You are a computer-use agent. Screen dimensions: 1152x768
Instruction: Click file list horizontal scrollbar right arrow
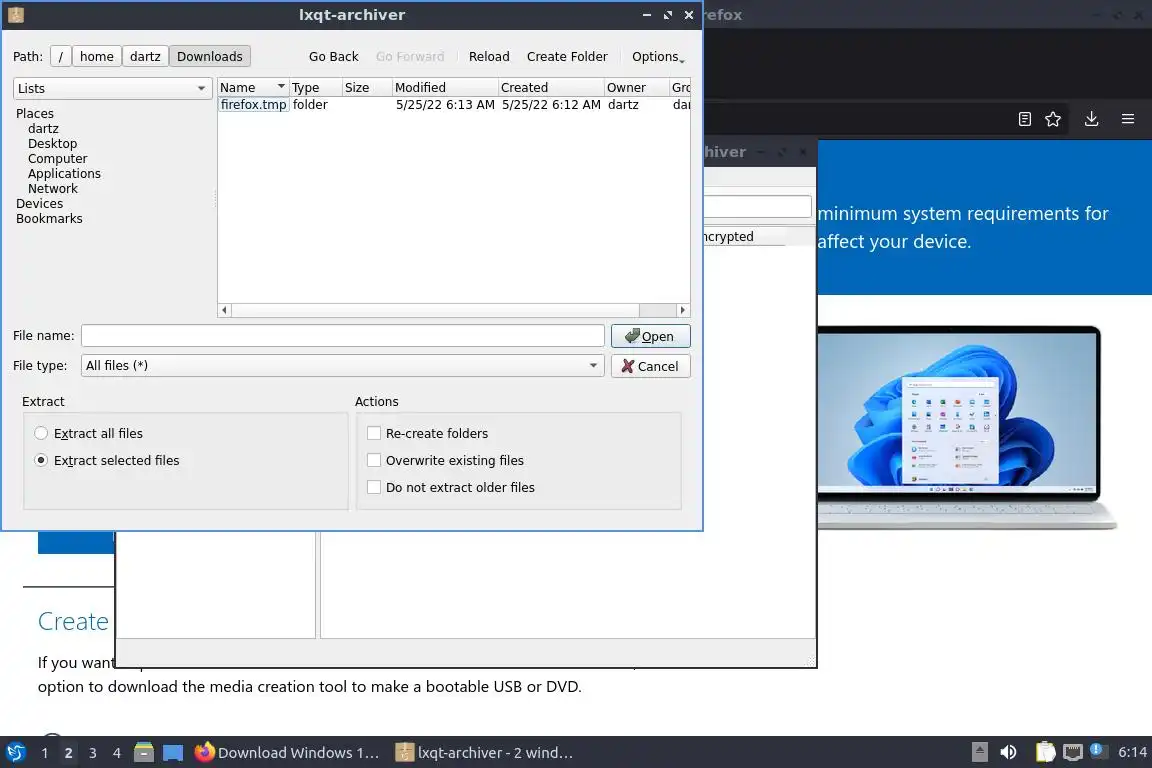(x=683, y=310)
